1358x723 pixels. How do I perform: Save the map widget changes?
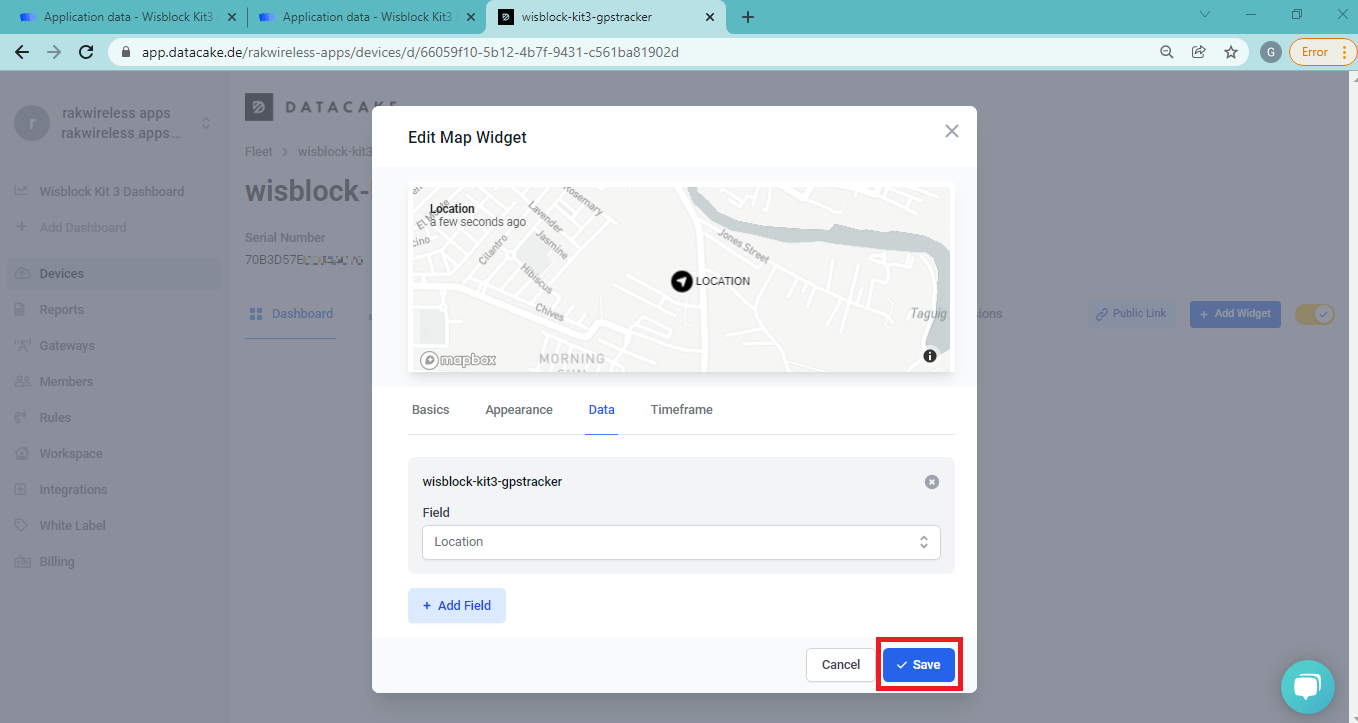(918, 665)
